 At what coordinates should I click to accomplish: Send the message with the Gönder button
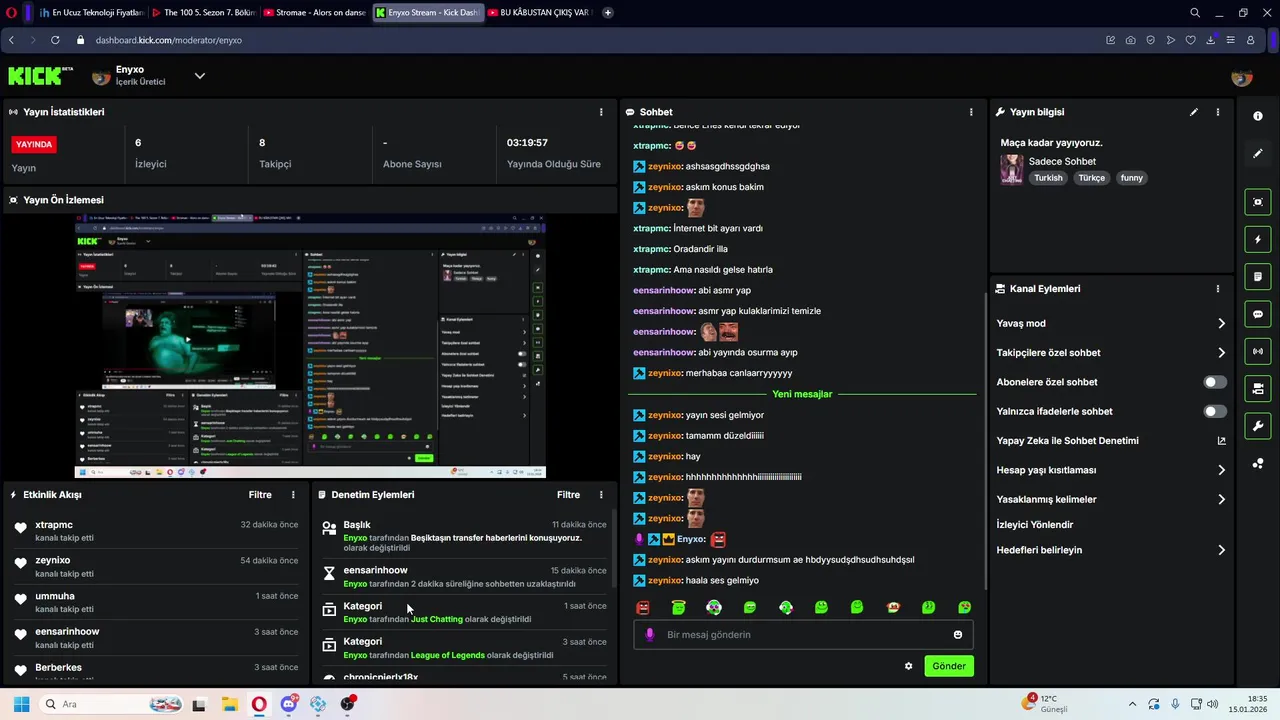(949, 666)
